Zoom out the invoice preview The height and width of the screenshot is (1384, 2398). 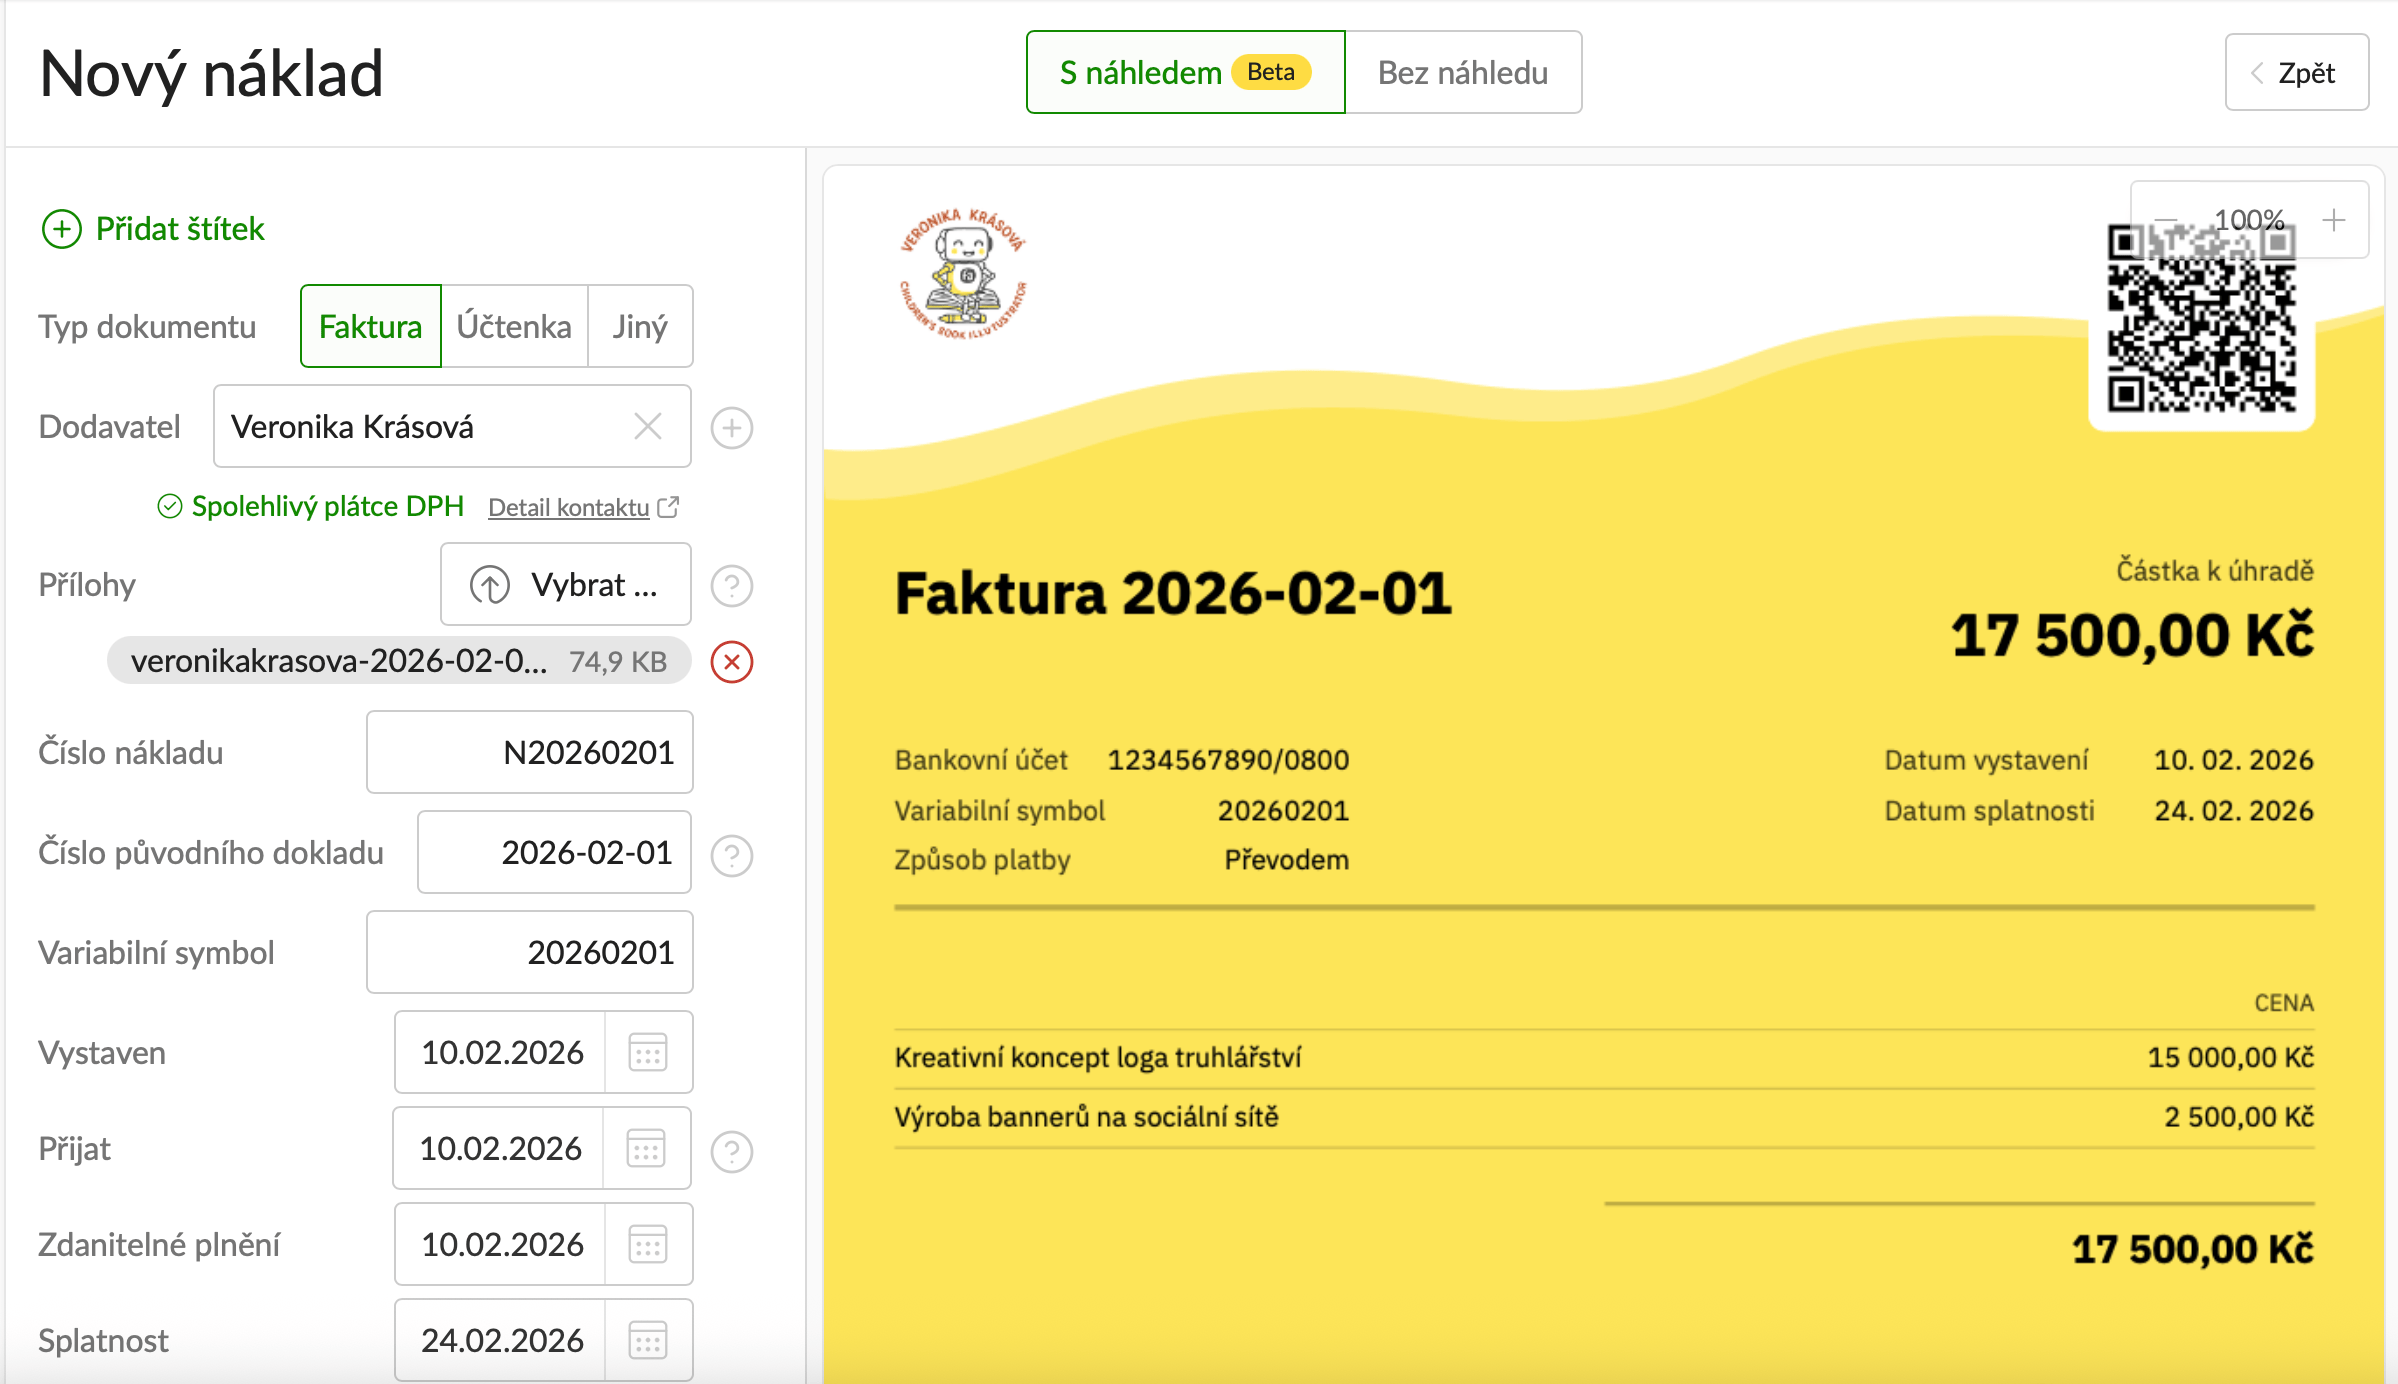pos(2166,220)
